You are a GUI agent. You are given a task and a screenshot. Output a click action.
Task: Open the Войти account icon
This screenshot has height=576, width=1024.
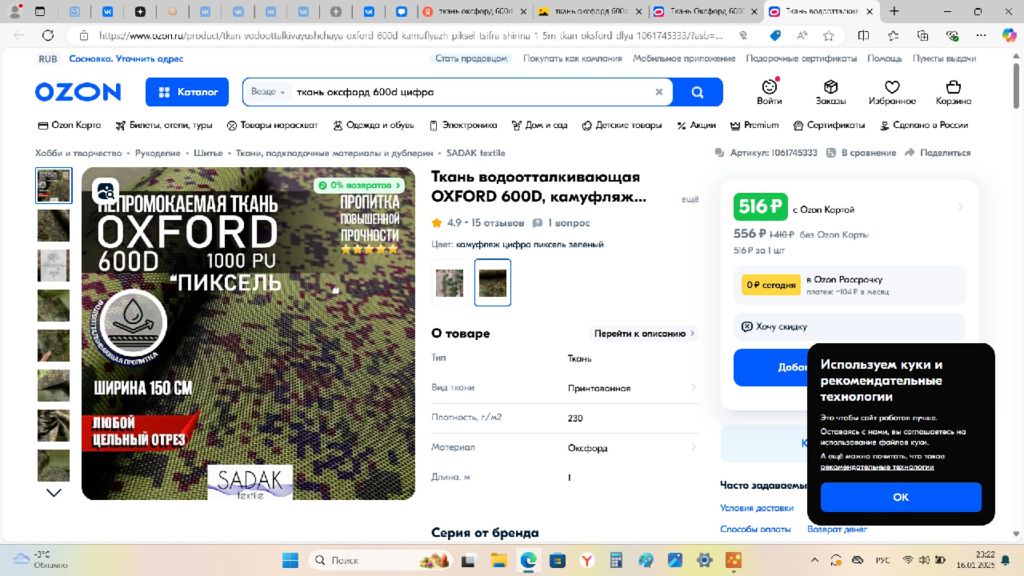(769, 91)
